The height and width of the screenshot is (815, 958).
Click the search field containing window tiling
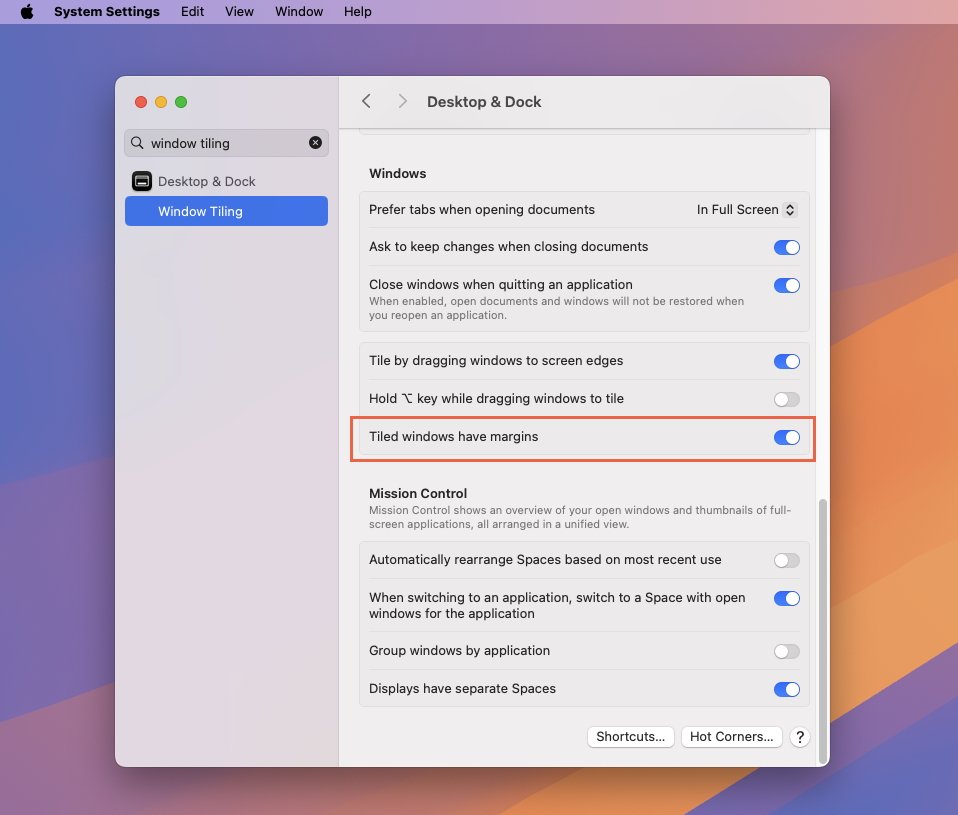pyautogui.click(x=226, y=143)
